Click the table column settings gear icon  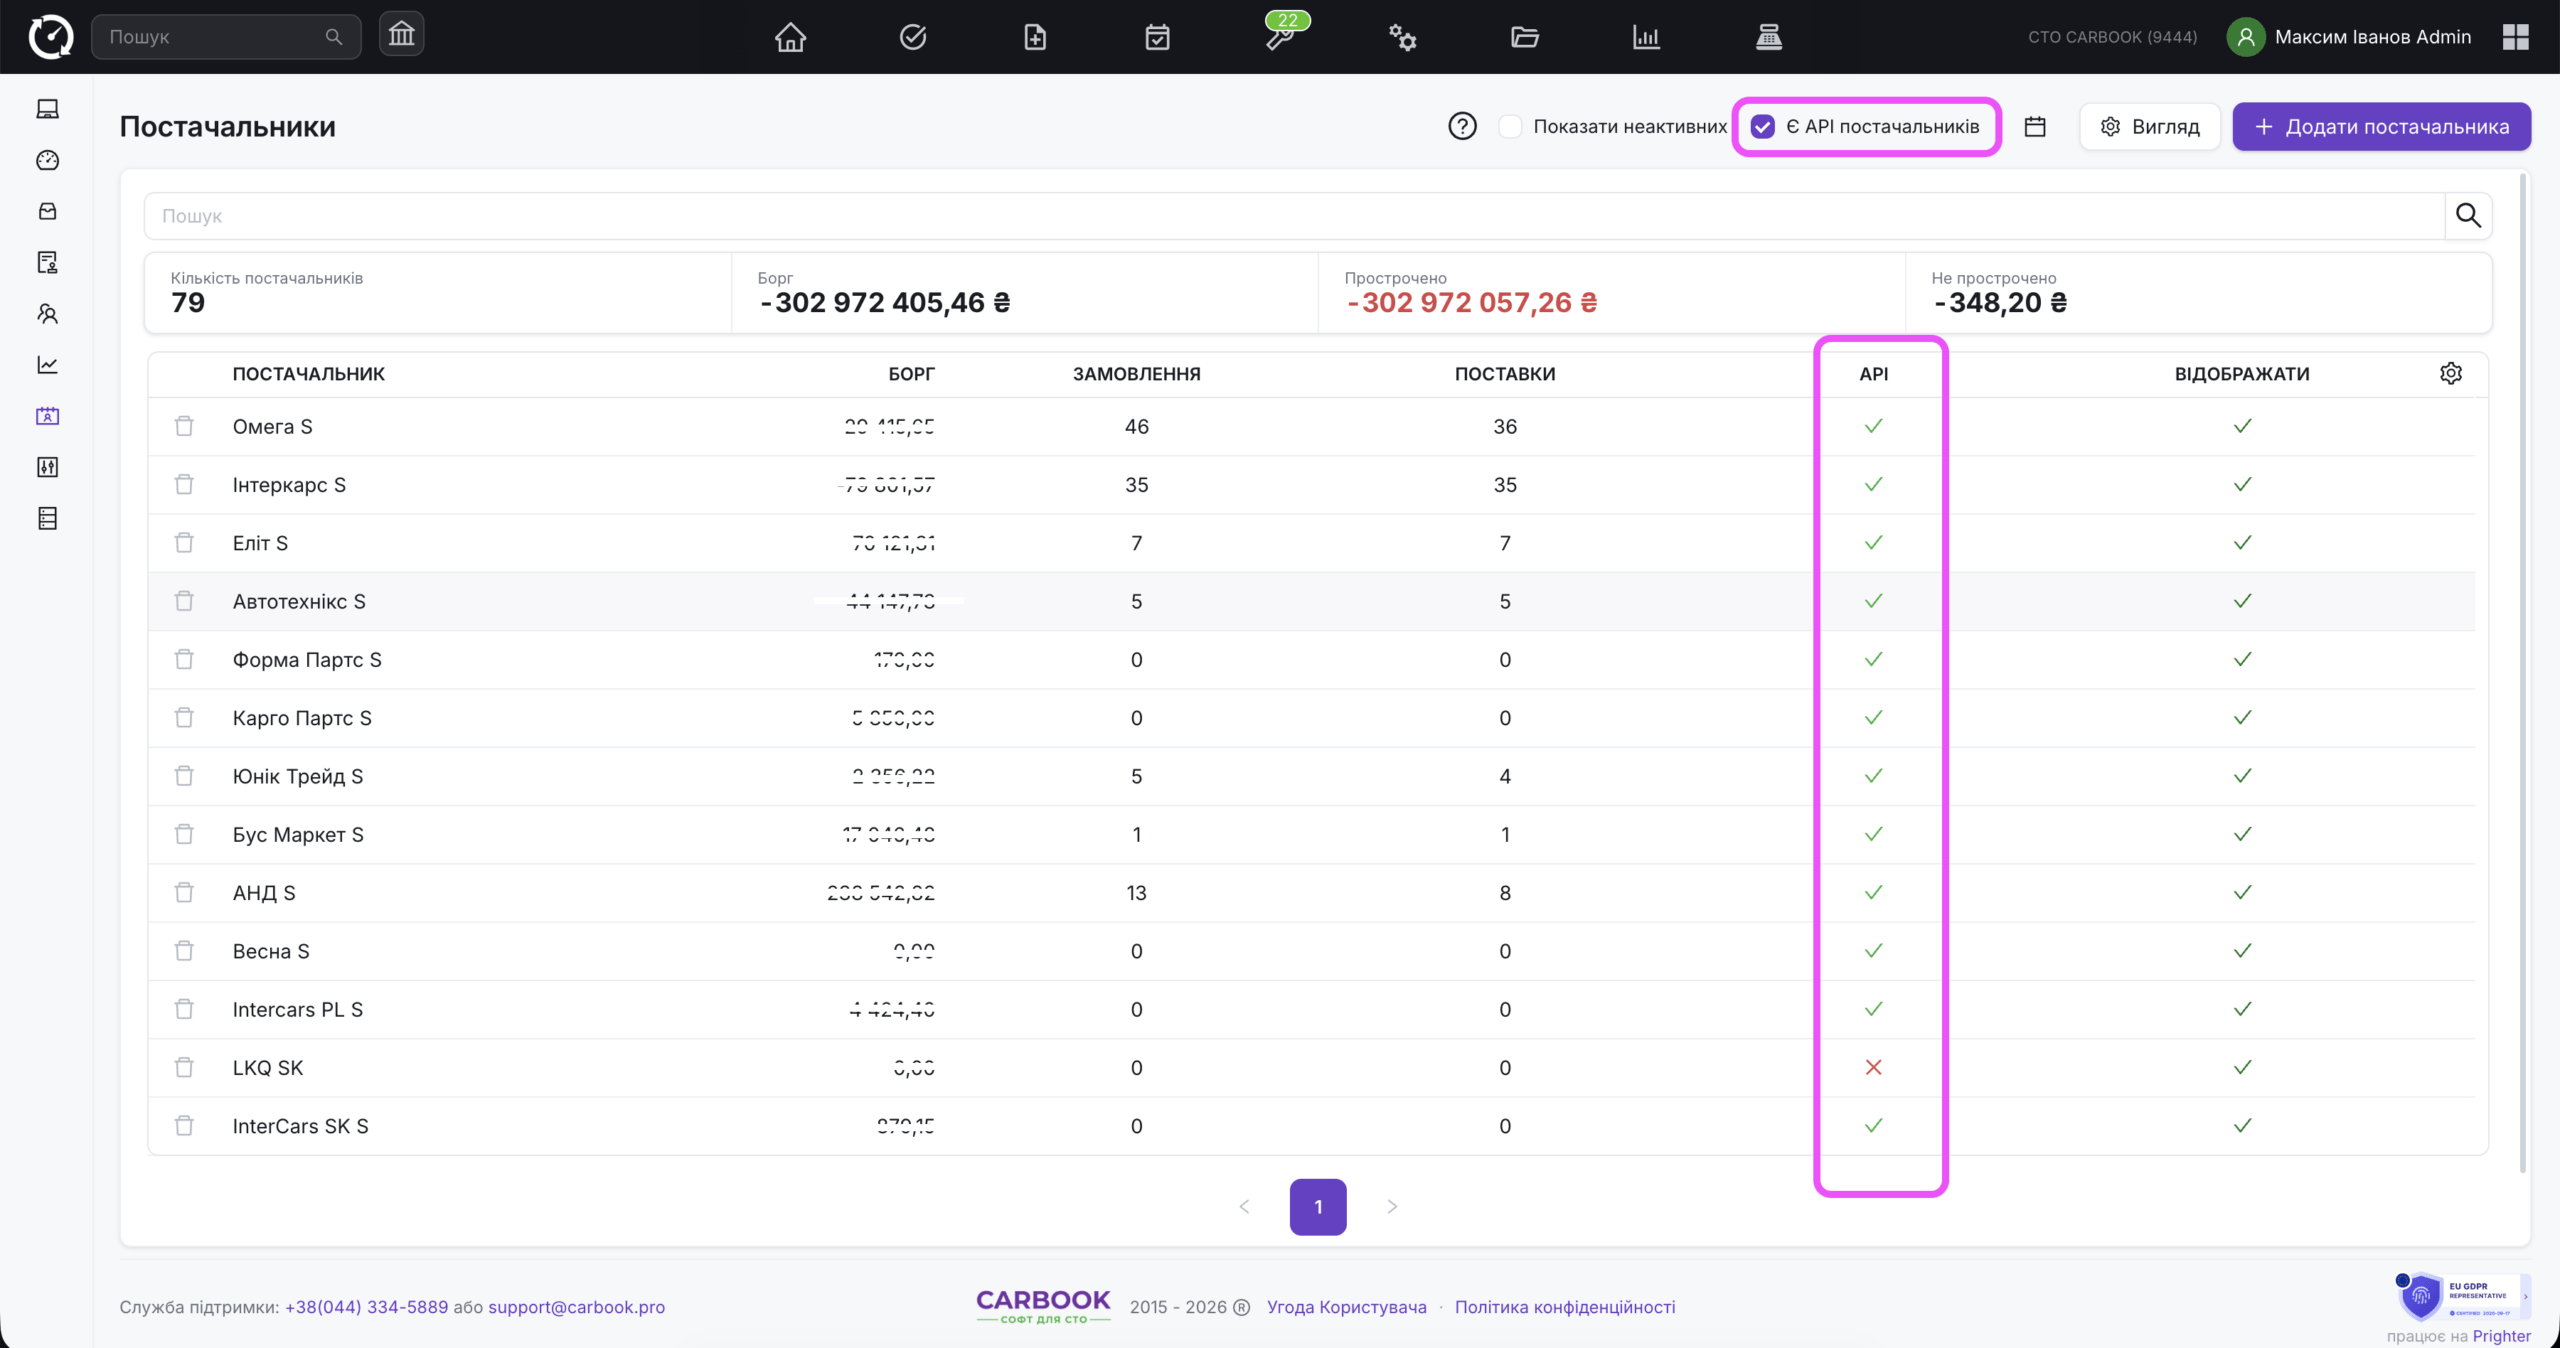pos(2451,373)
